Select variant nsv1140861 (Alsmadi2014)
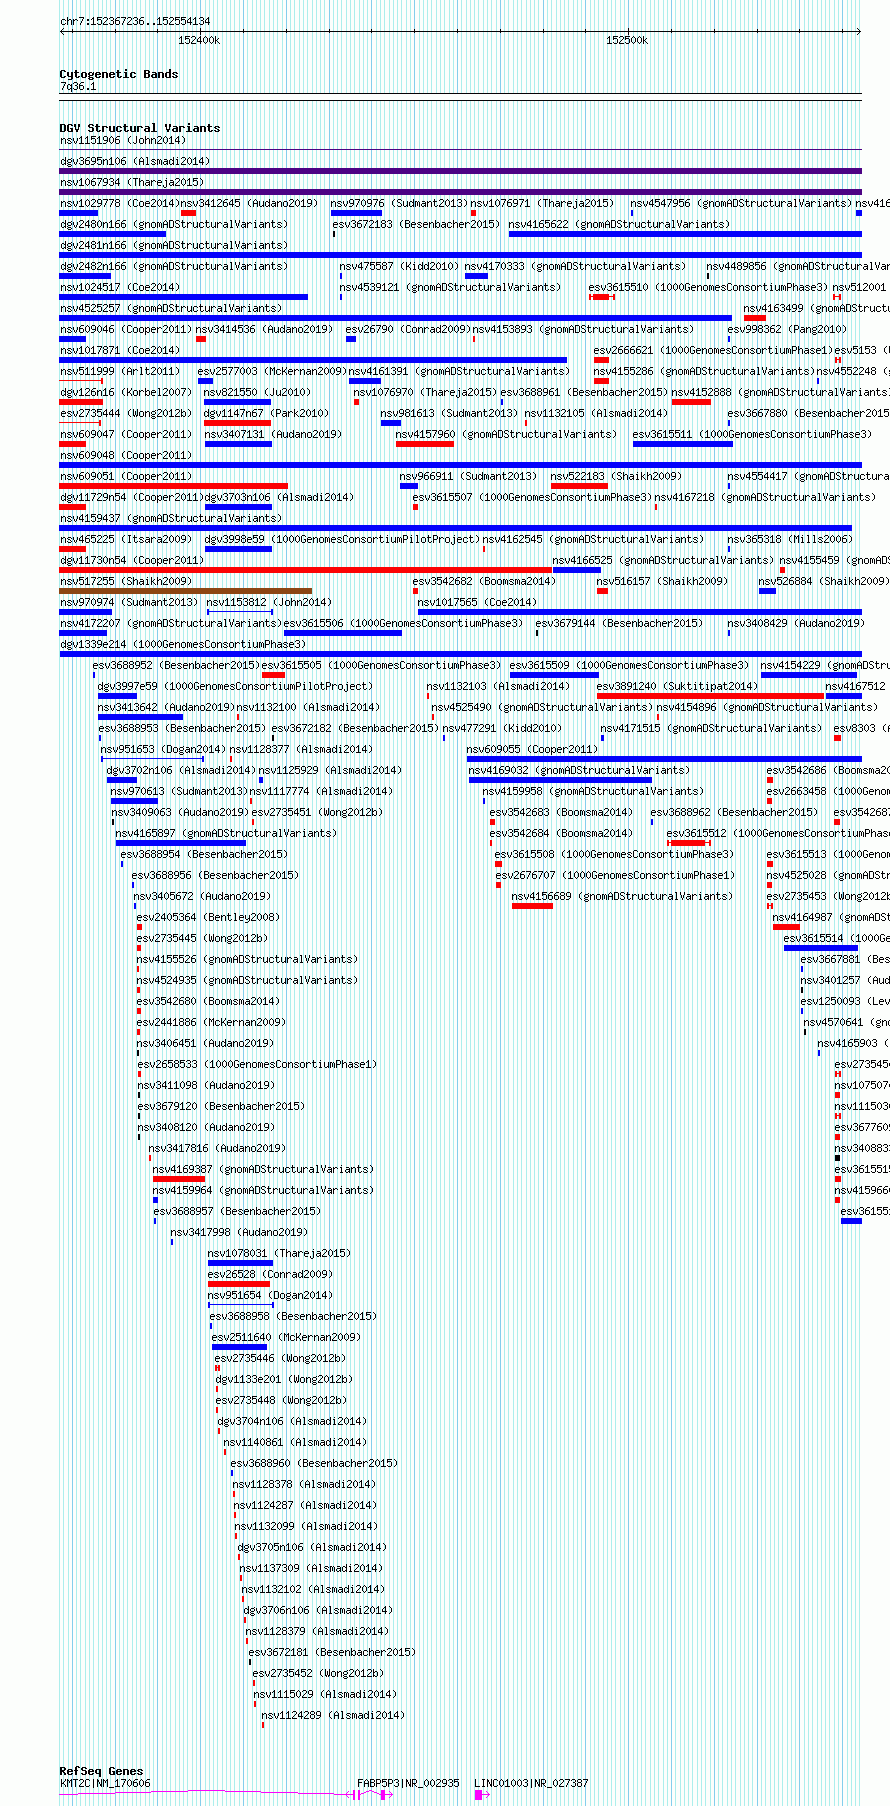Viewport: 890px width, 1806px height. tap(295, 1443)
